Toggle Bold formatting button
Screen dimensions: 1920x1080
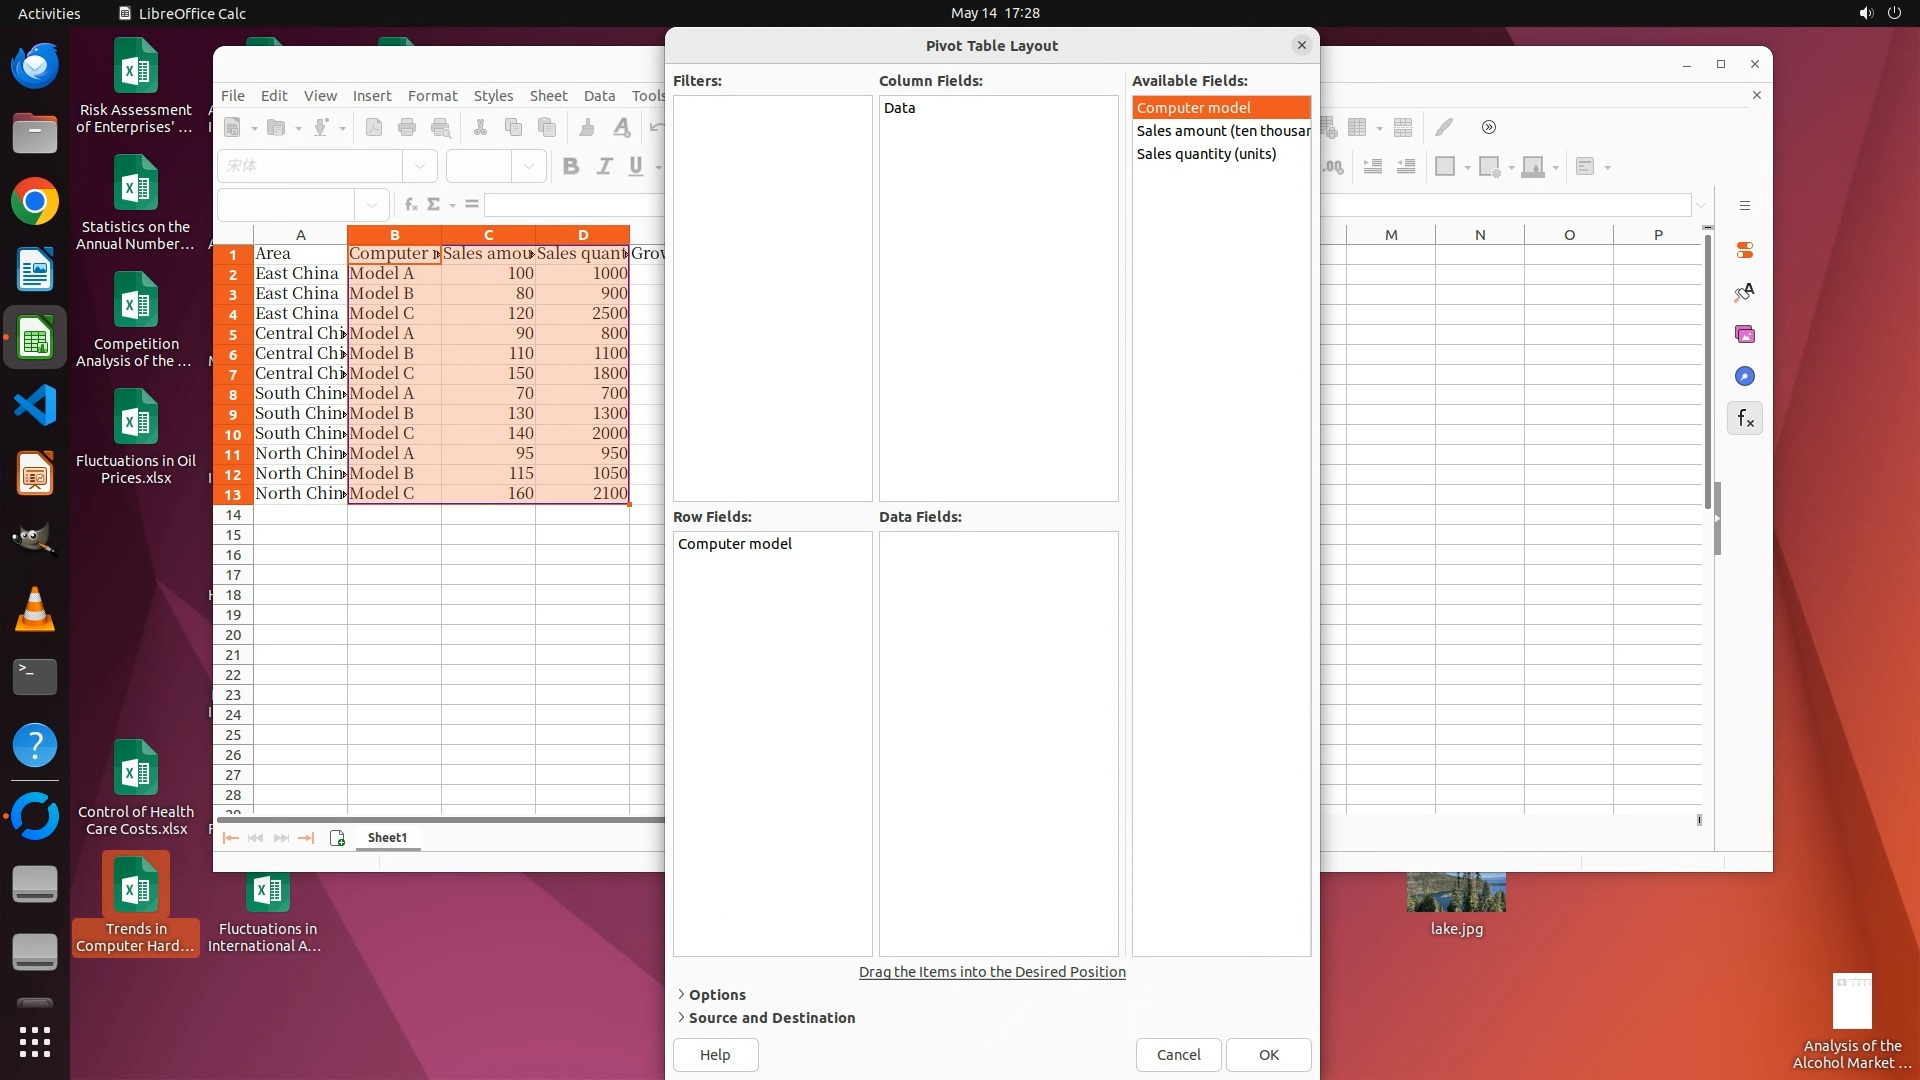(x=571, y=166)
